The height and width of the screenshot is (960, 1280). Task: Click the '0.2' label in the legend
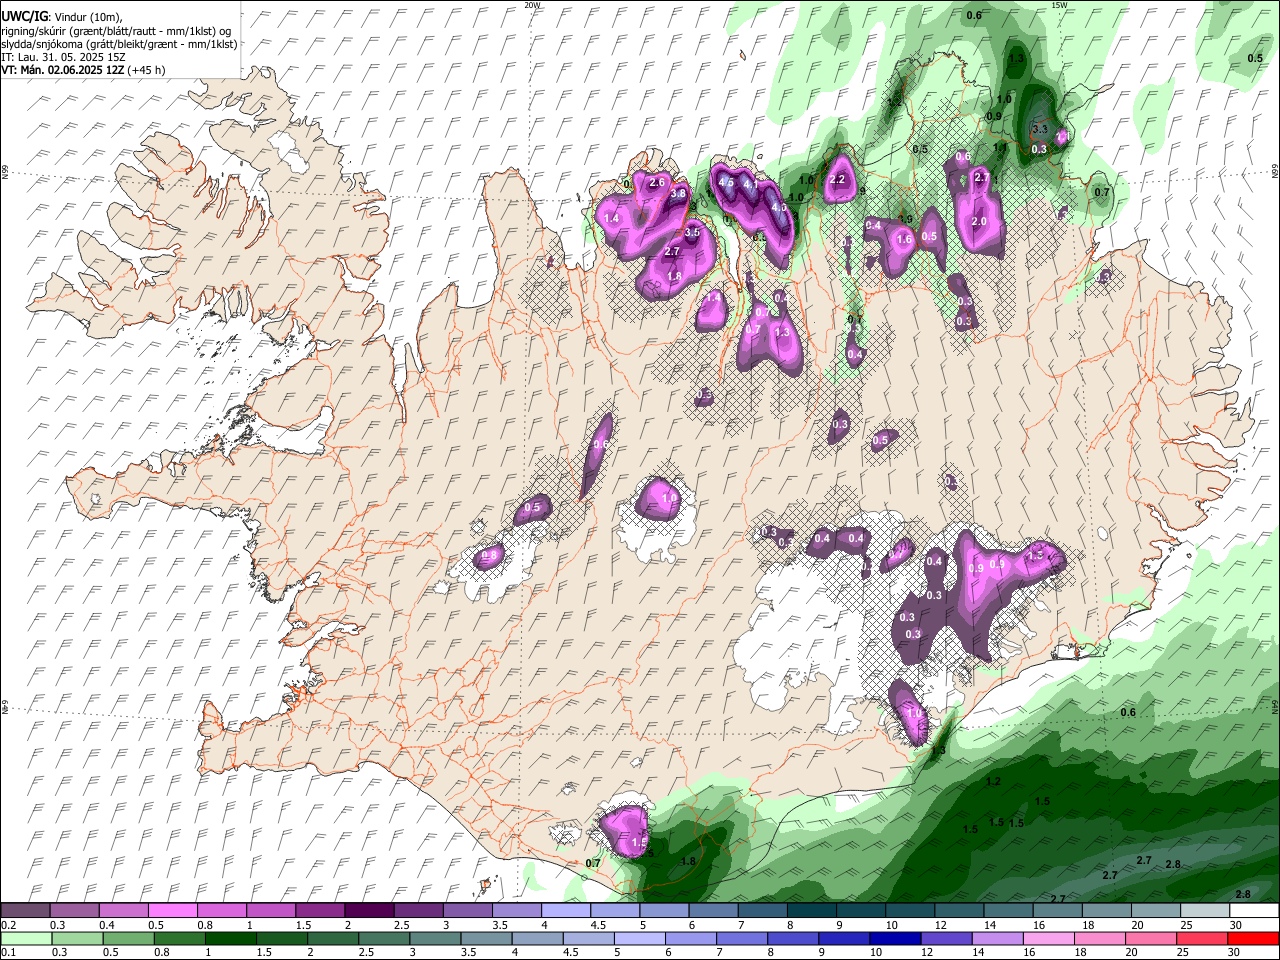tap(9, 925)
